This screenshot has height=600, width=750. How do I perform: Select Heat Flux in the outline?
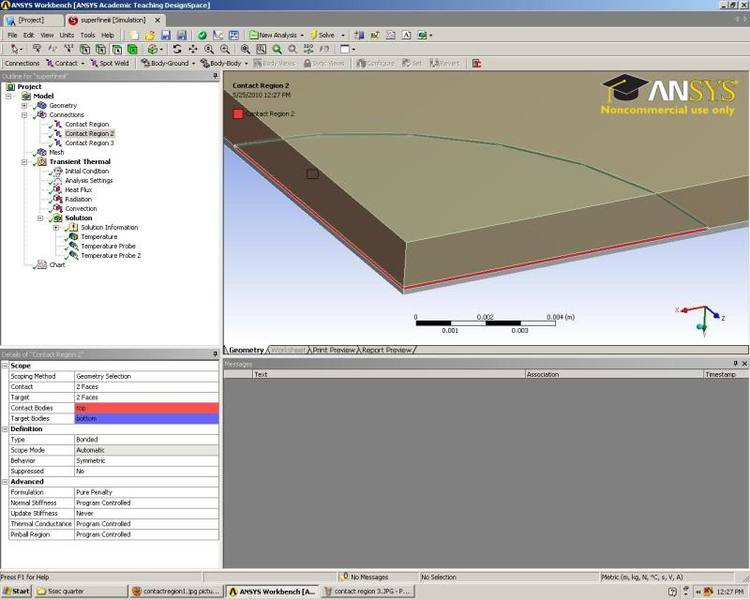pos(78,190)
